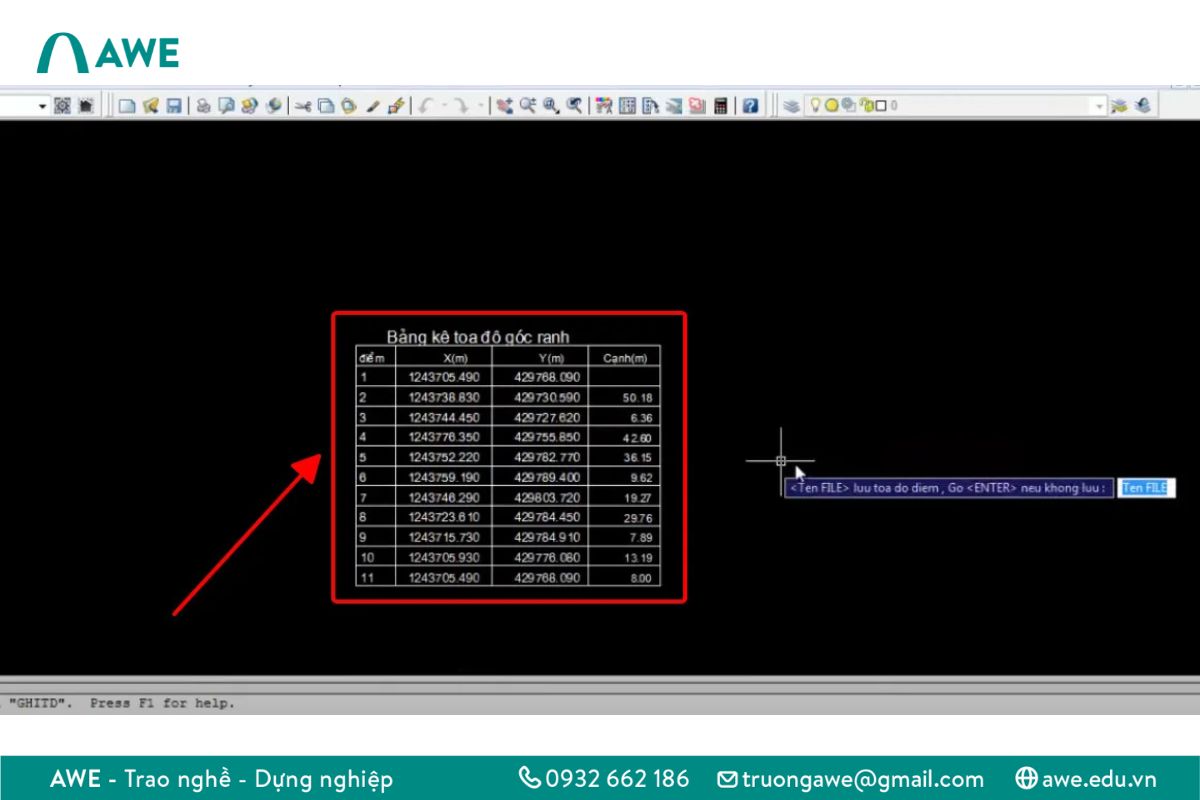1200x800 pixels.
Task: Open the QuickCalc calculator icon
Action: [720, 105]
